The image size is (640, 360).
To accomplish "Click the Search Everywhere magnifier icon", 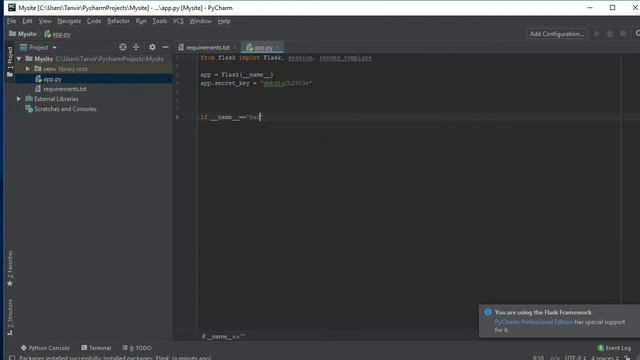I will (x=637, y=34).
